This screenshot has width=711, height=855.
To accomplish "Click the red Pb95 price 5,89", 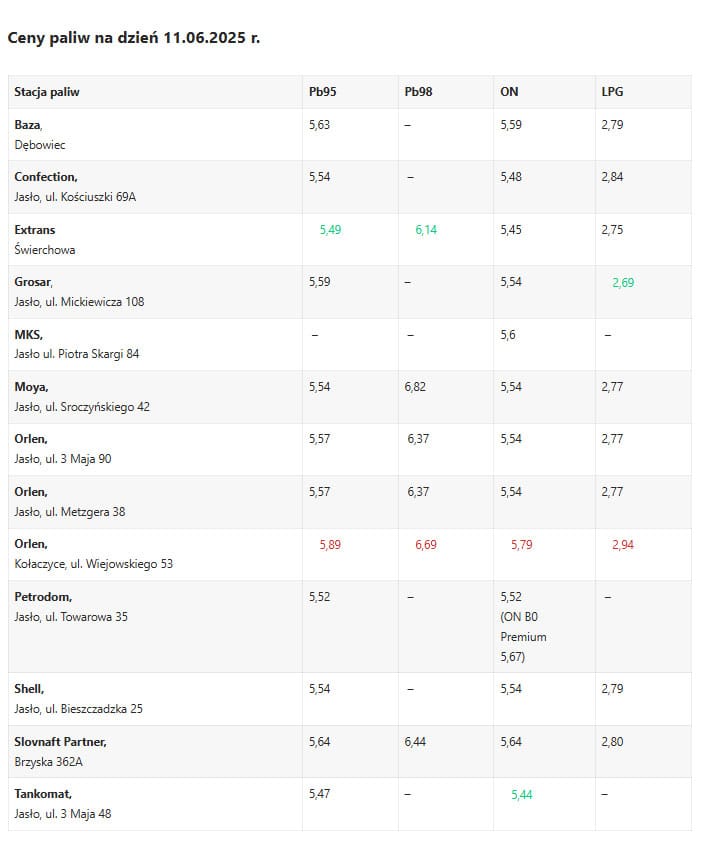I will click(330, 545).
